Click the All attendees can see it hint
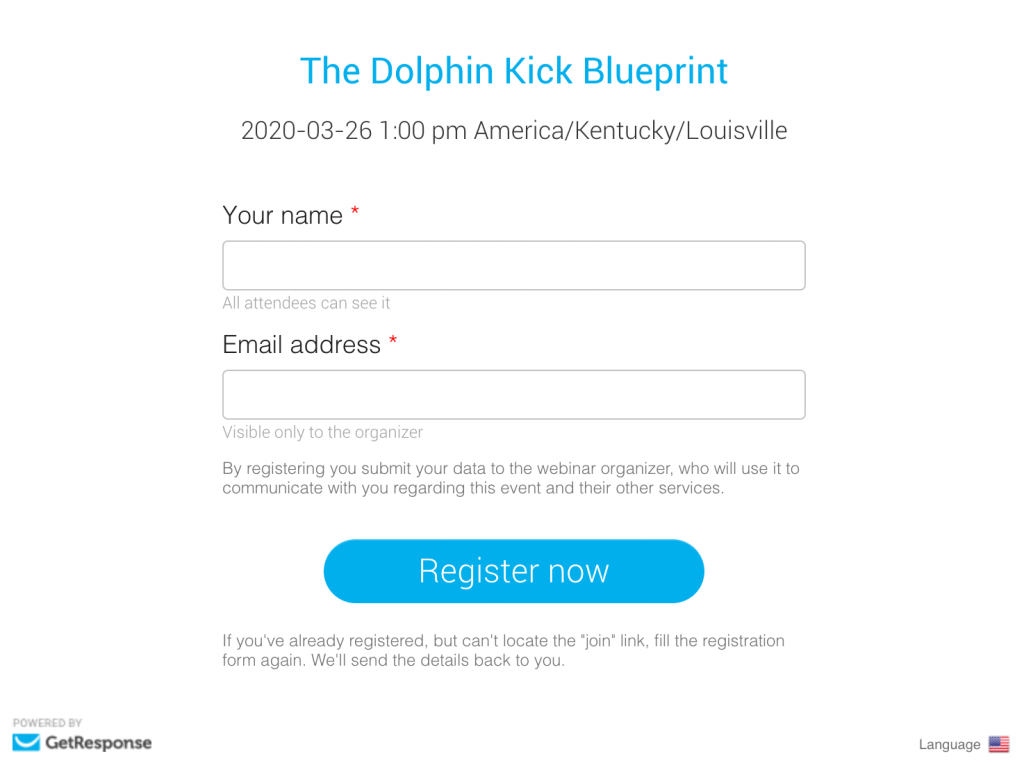The width and height of the screenshot is (1024, 763). click(x=306, y=303)
